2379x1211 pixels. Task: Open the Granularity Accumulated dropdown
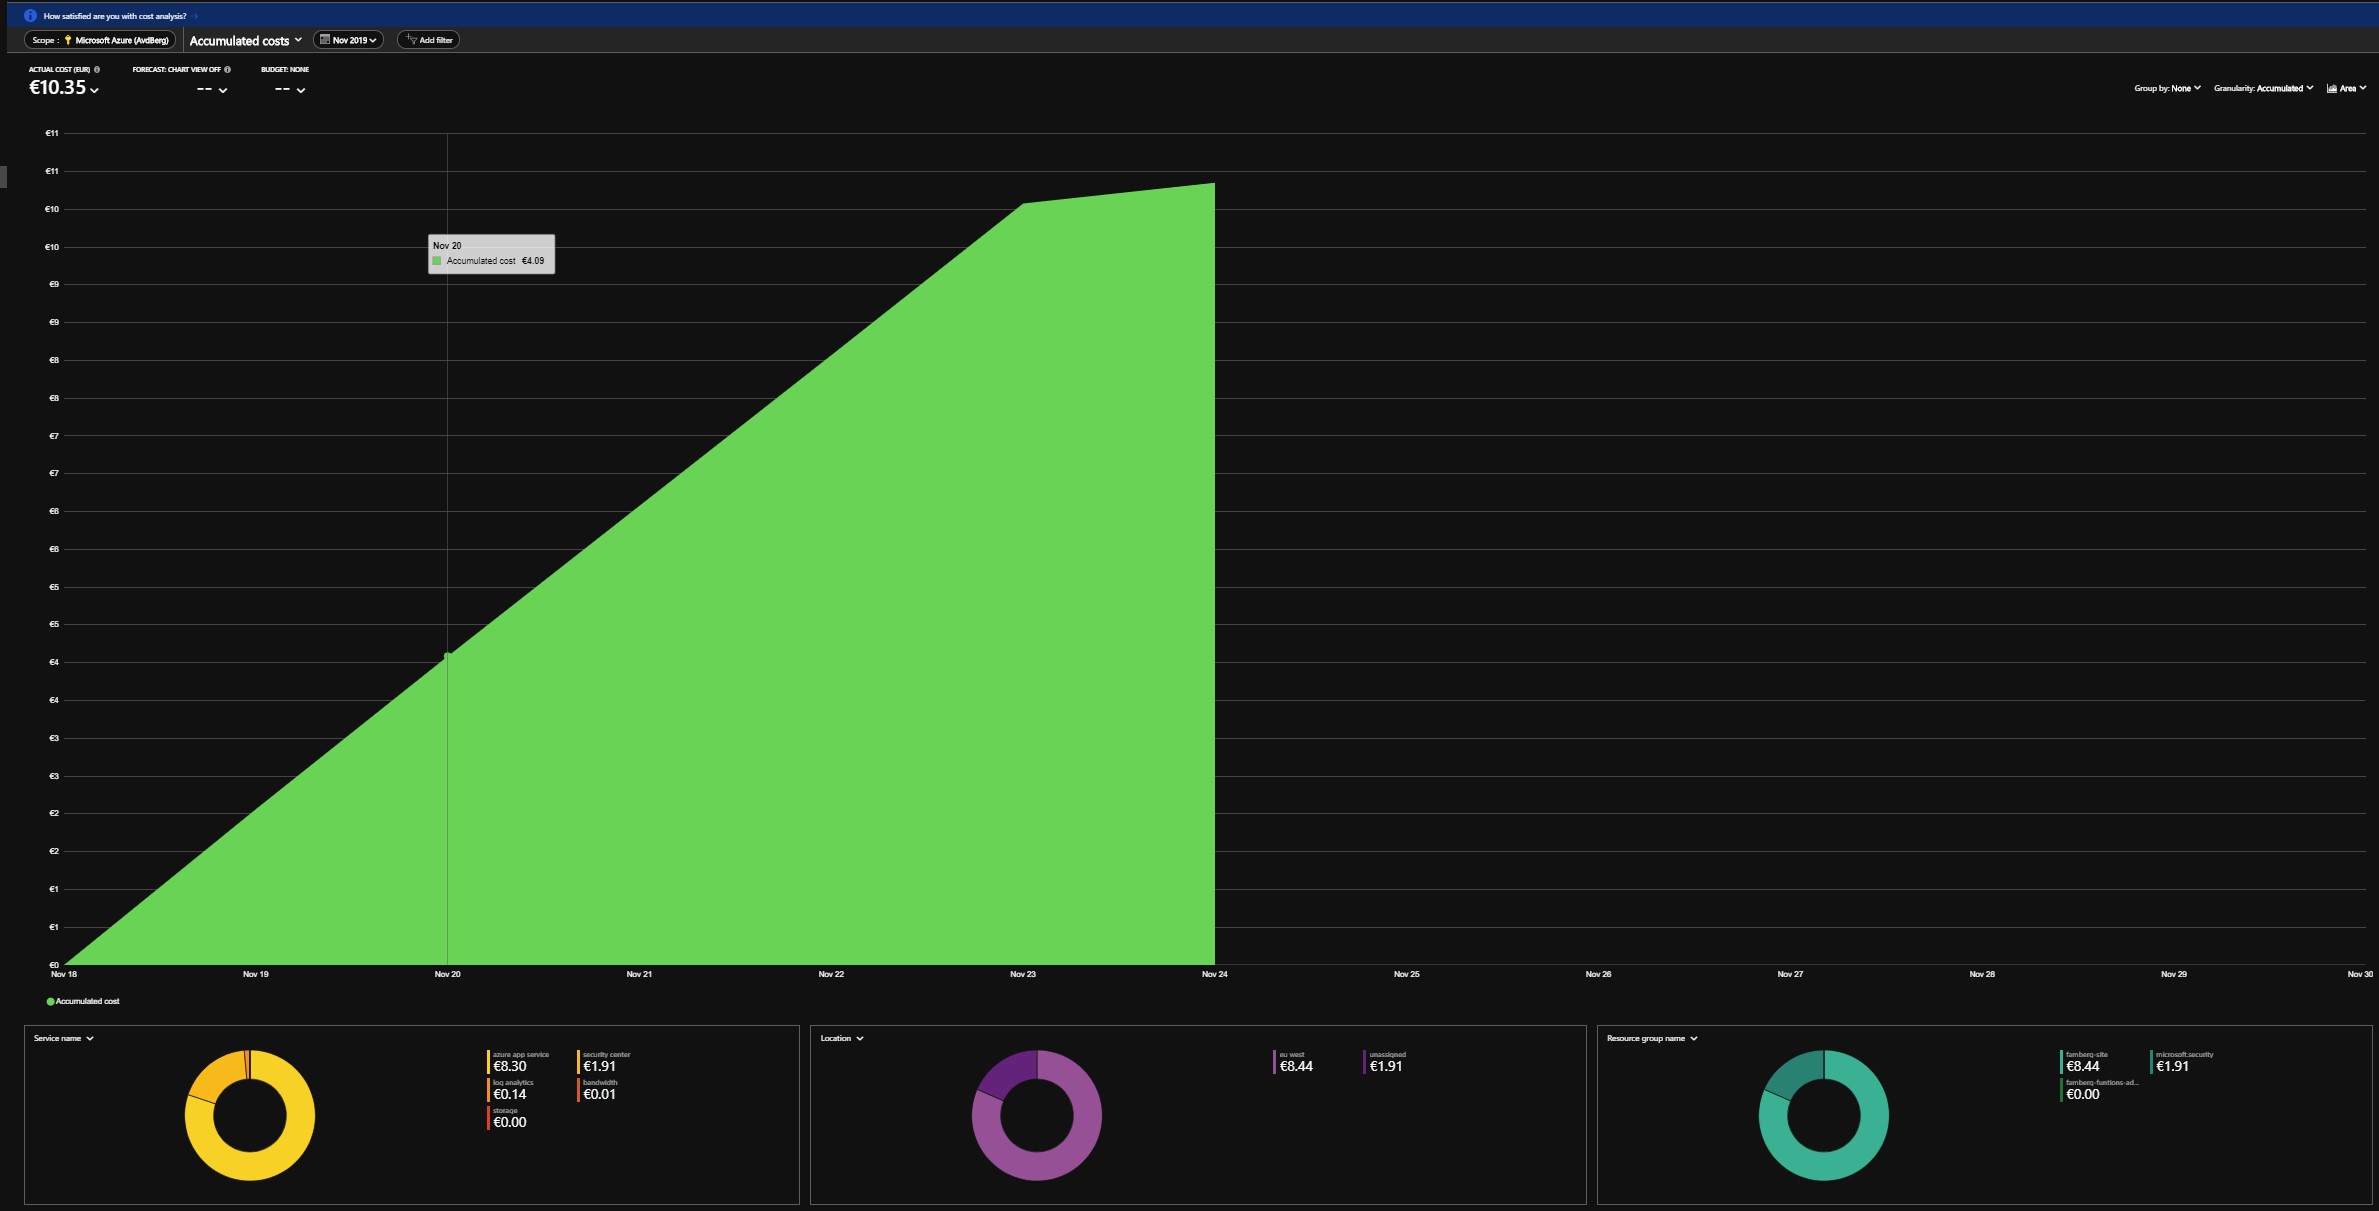click(x=2263, y=88)
